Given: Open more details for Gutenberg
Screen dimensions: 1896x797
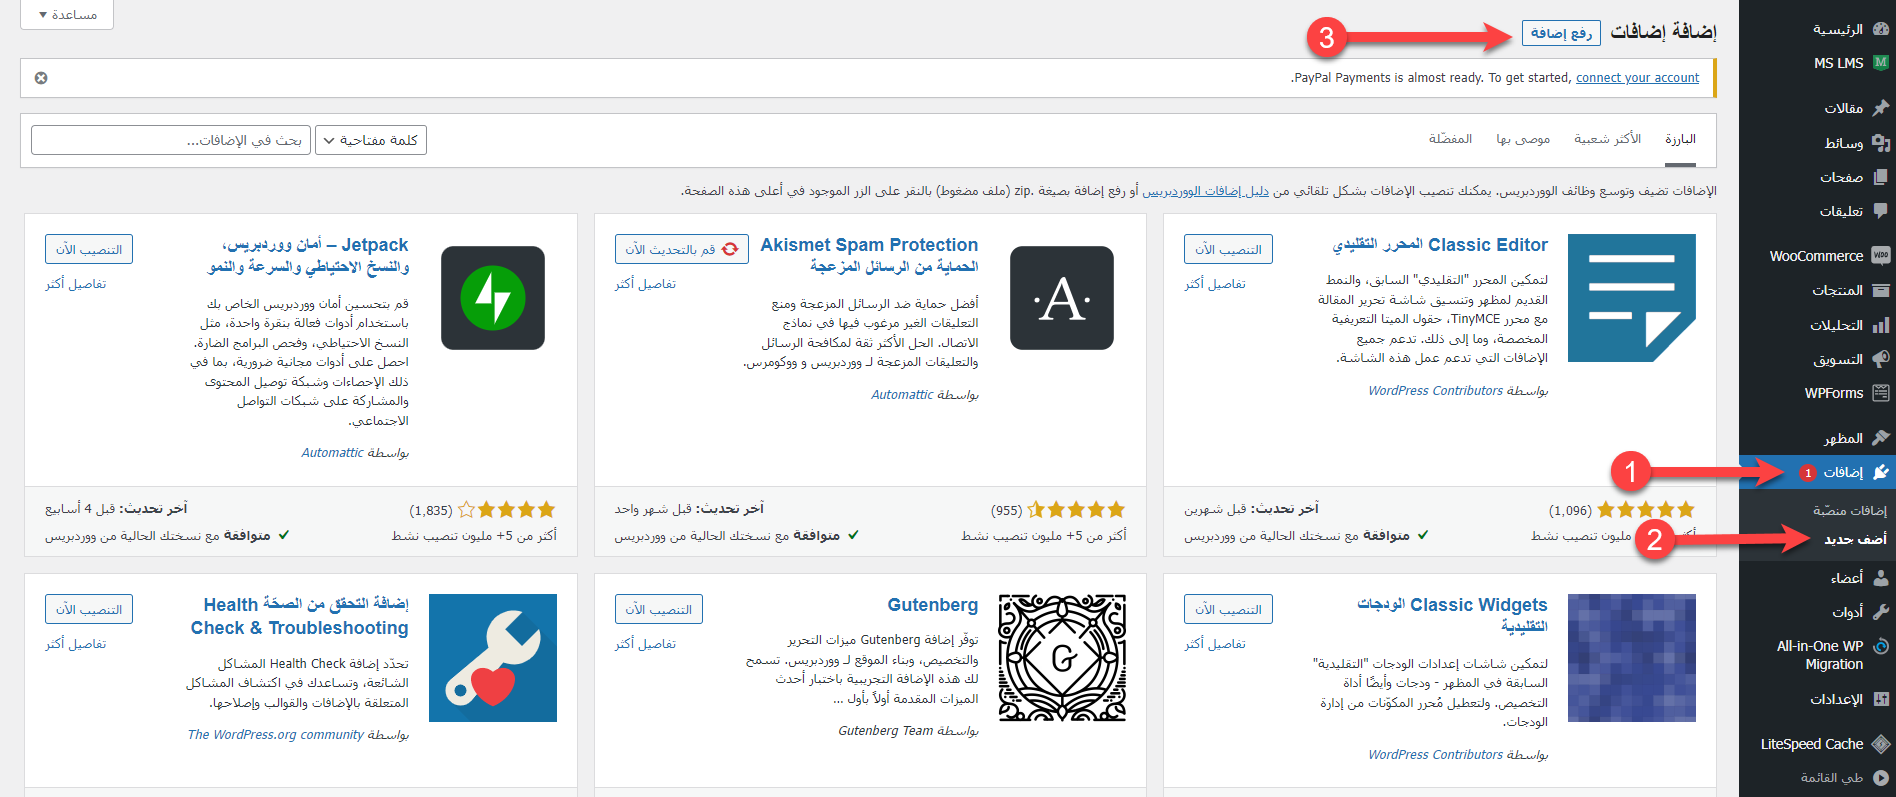Looking at the screenshot, I should coord(645,644).
